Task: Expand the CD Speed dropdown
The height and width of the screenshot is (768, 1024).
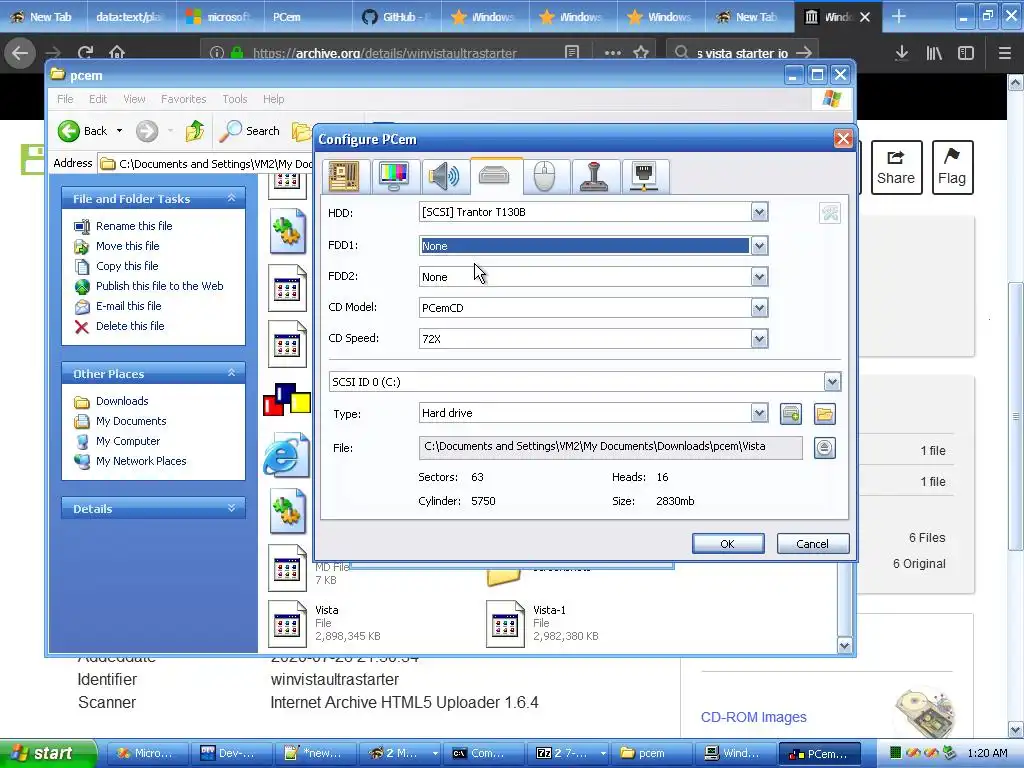Action: 759,339
